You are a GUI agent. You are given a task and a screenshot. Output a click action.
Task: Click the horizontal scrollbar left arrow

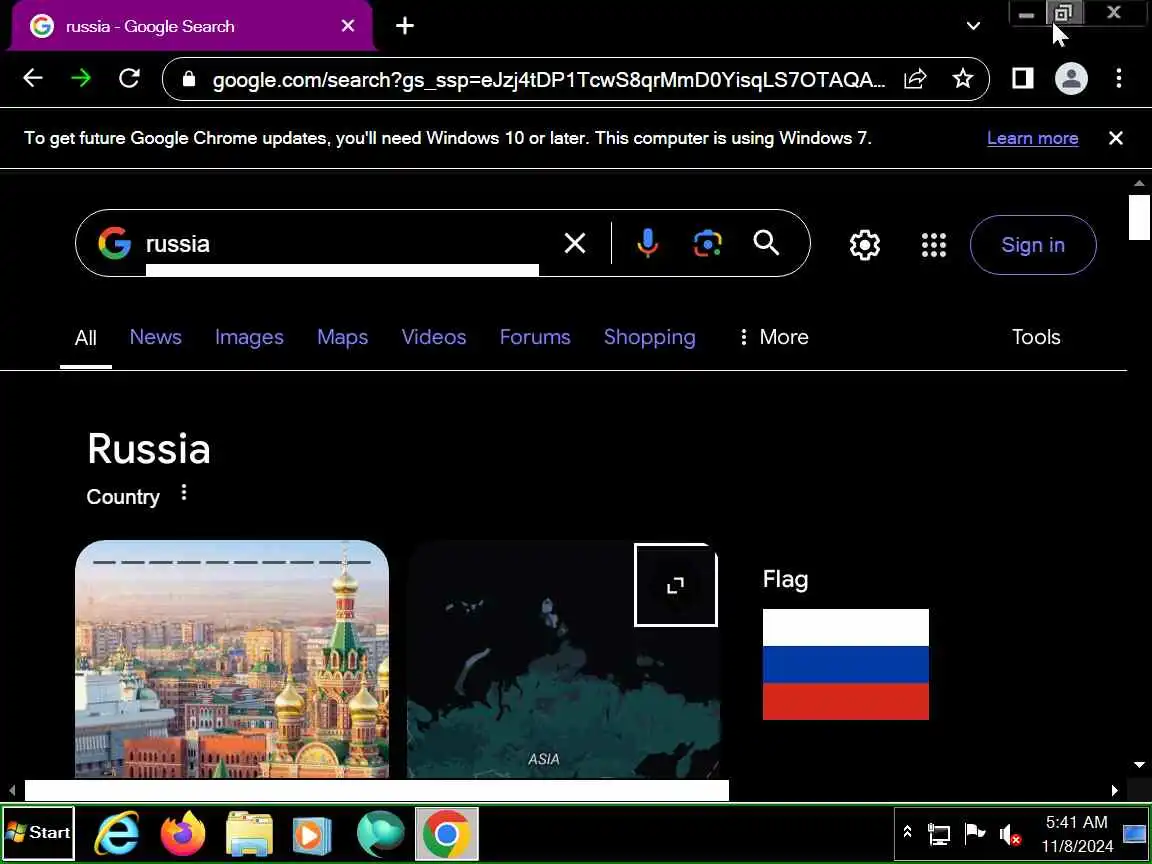pyautogui.click(x=12, y=791)
